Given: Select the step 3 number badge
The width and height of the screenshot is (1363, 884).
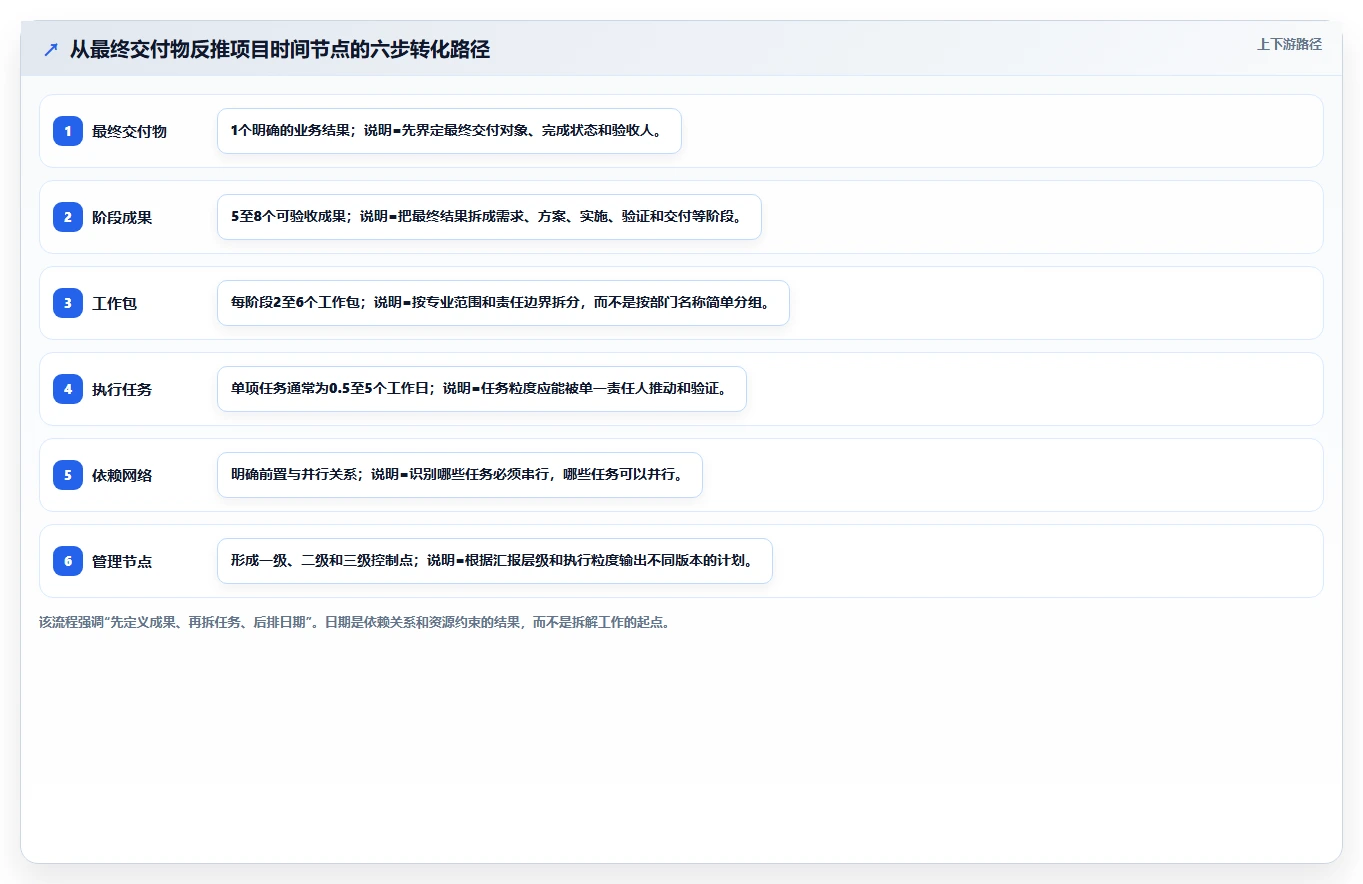Looking at the screenshot, I should (x=68, y=303).
